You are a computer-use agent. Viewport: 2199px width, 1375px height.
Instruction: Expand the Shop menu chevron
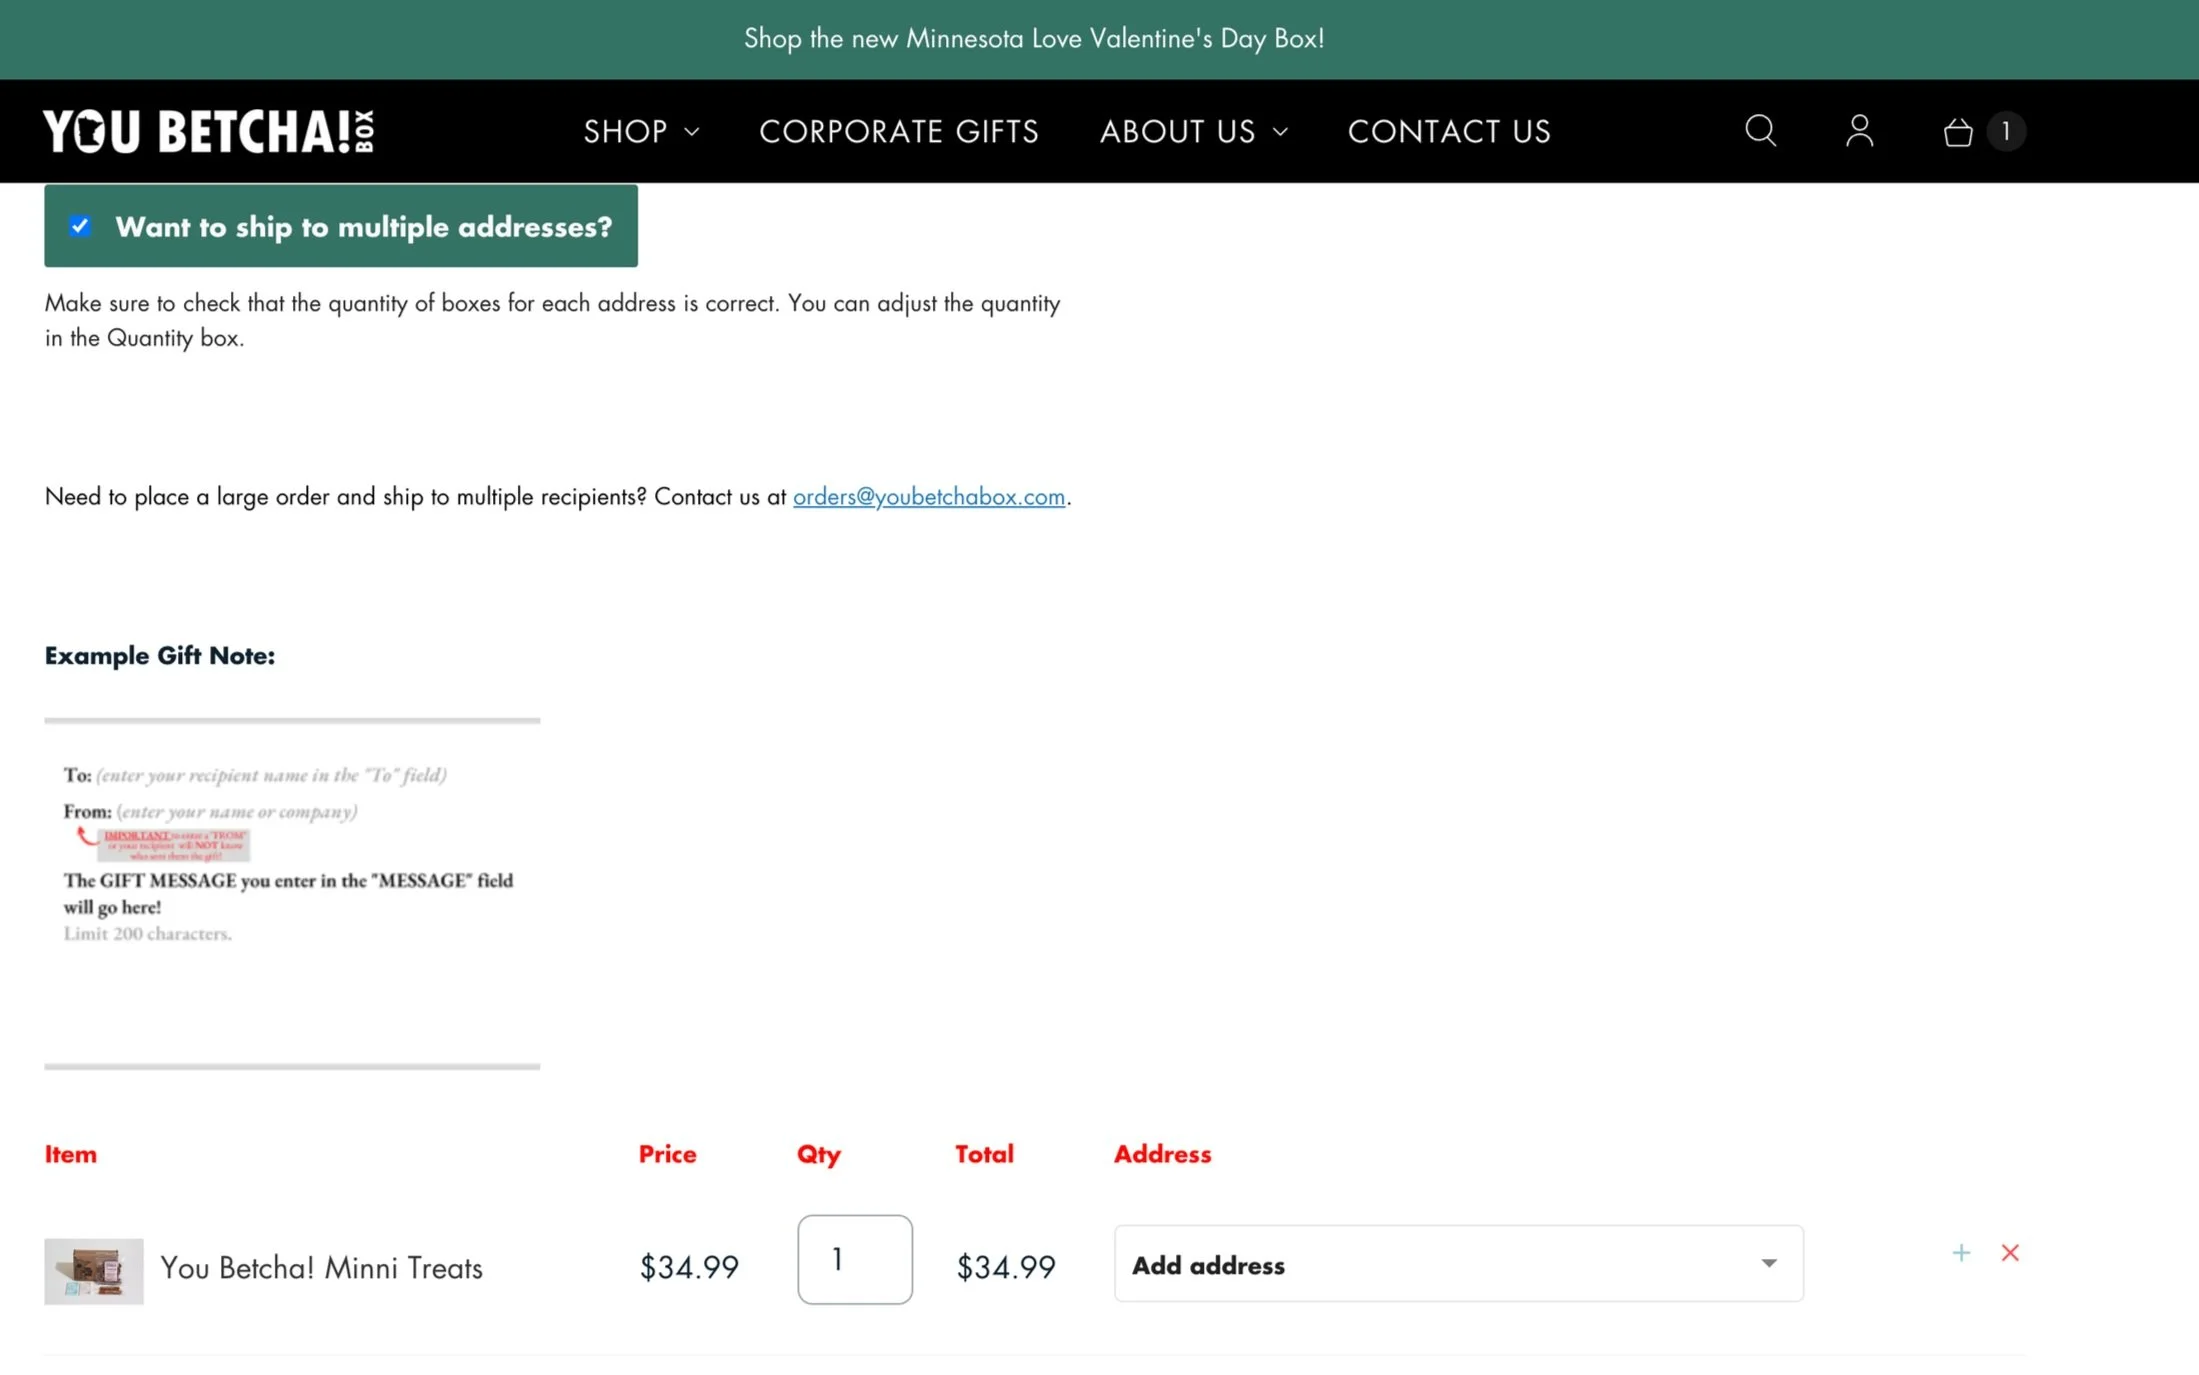click(691, 132)
